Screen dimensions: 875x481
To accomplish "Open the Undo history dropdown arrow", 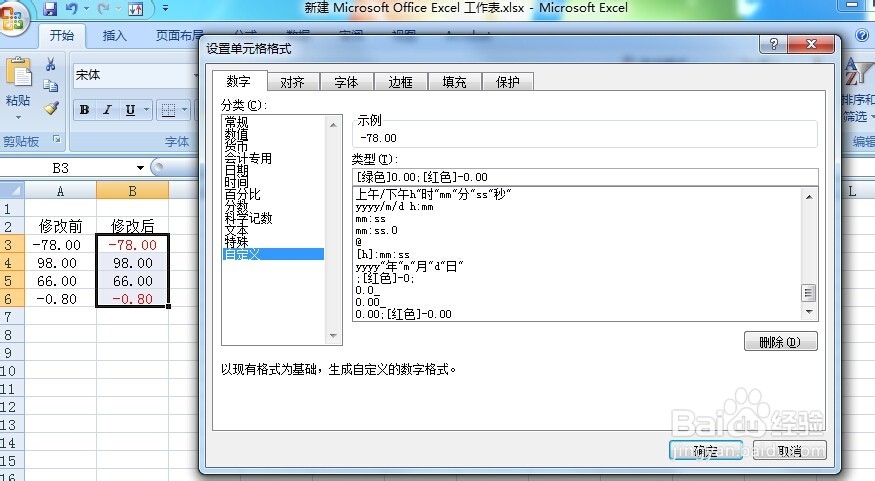I will [x=86, y=8].
